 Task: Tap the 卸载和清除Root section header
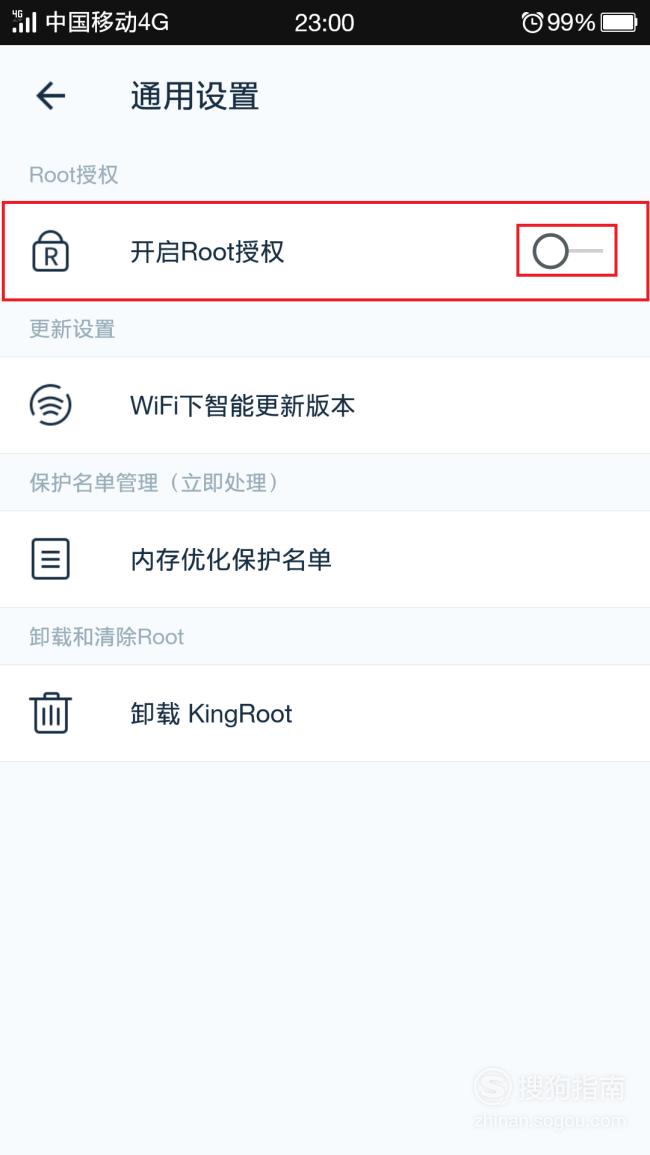(107, 636)
